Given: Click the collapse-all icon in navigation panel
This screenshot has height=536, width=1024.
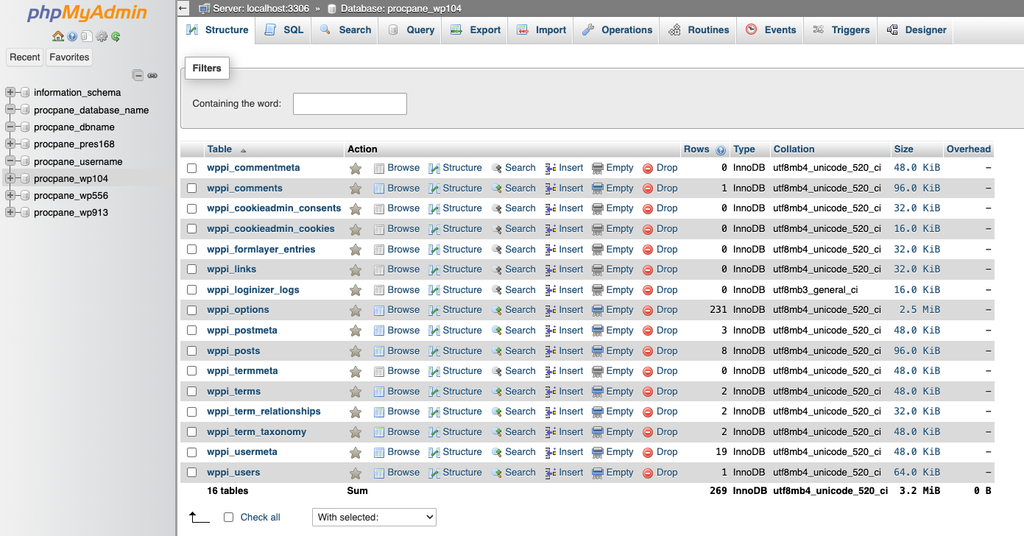Looking at the screenshot, I should pos(138,76).
